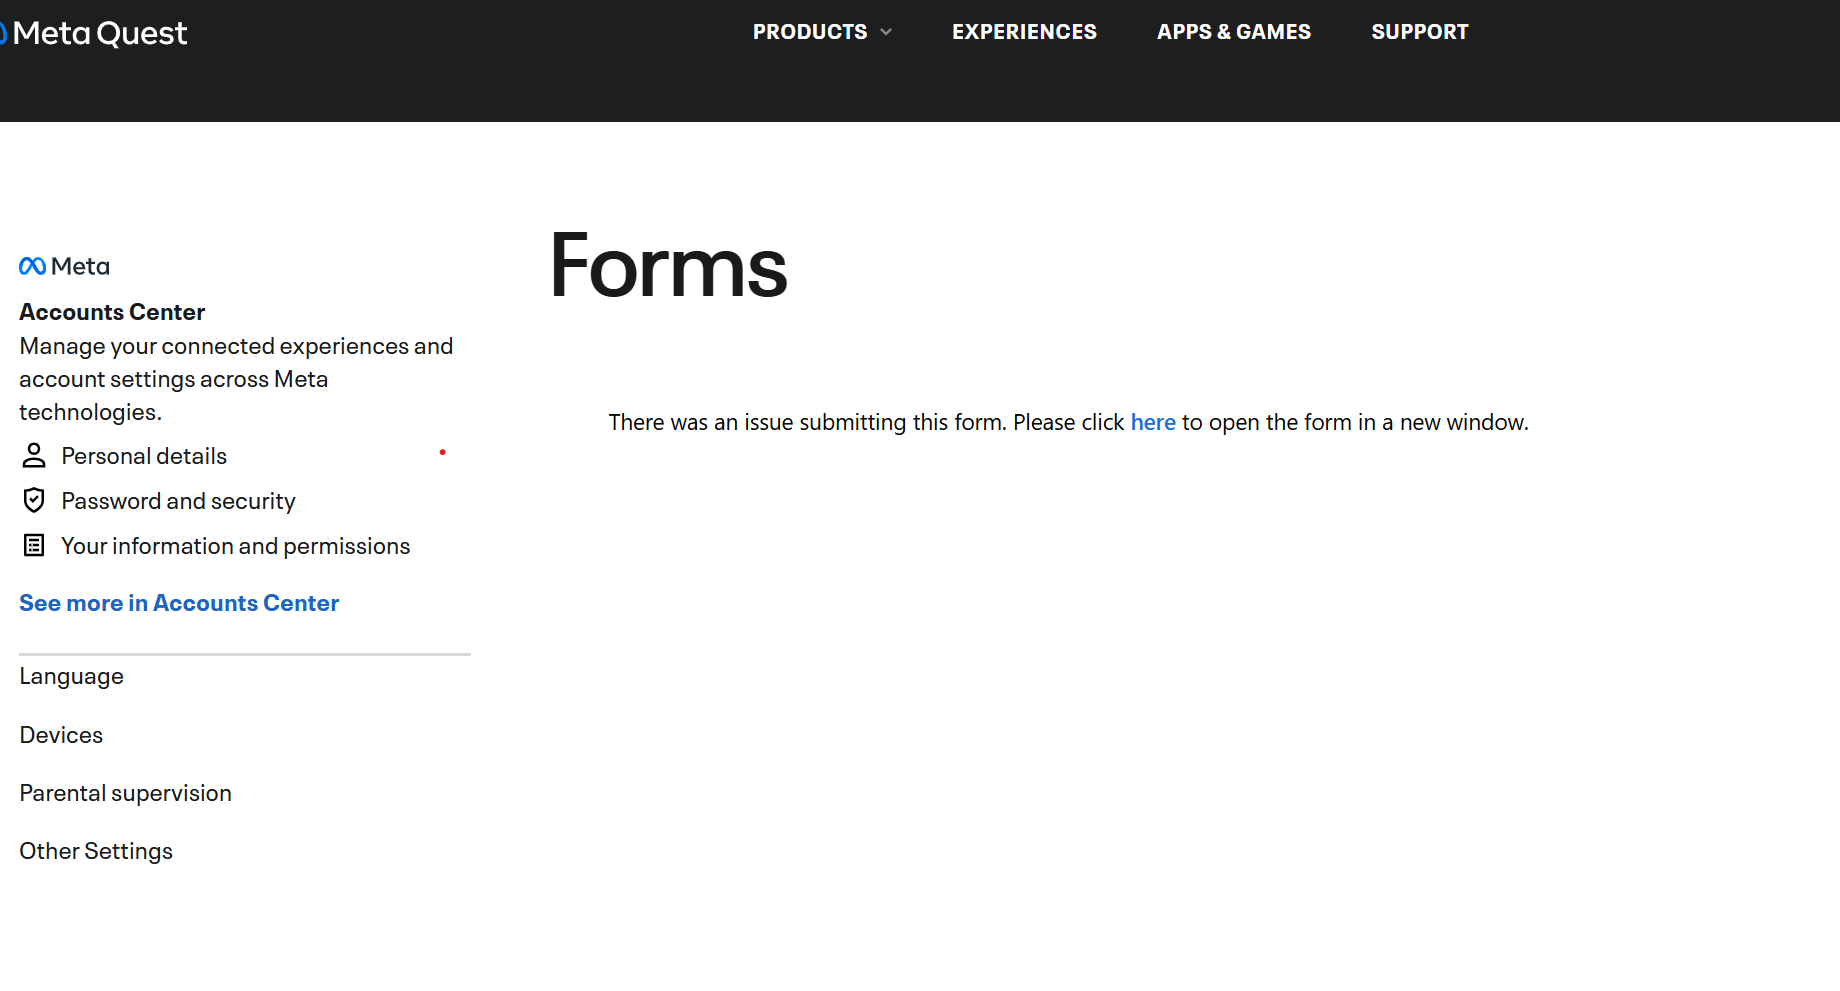Open Other Settings in the sidebar
The width and height of the screenshot is (1840, 991).
(96, 851)
